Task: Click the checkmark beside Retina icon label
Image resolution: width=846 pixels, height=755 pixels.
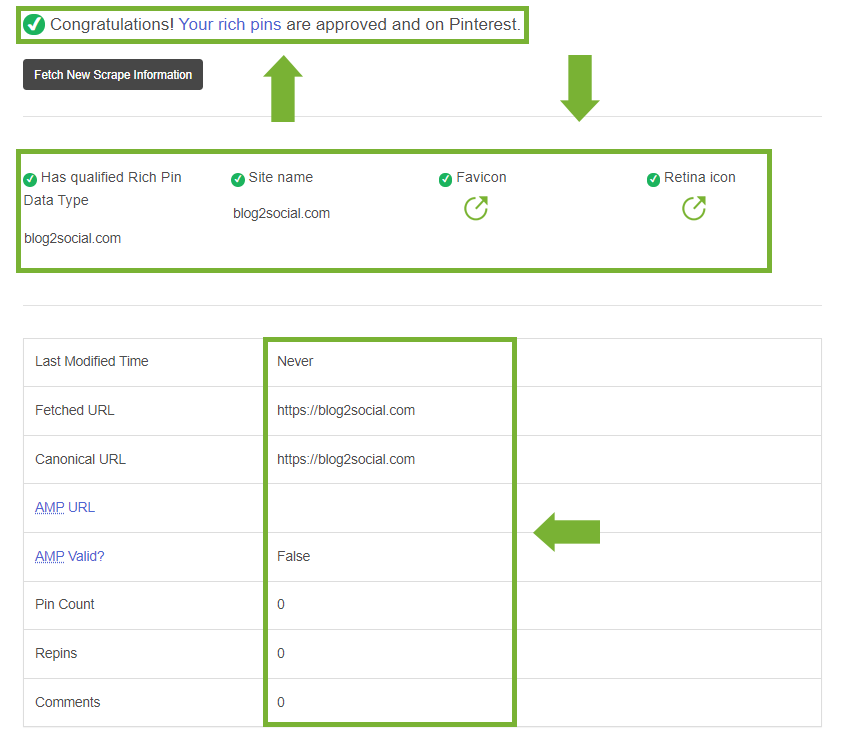Action: [x=653, y=180]
